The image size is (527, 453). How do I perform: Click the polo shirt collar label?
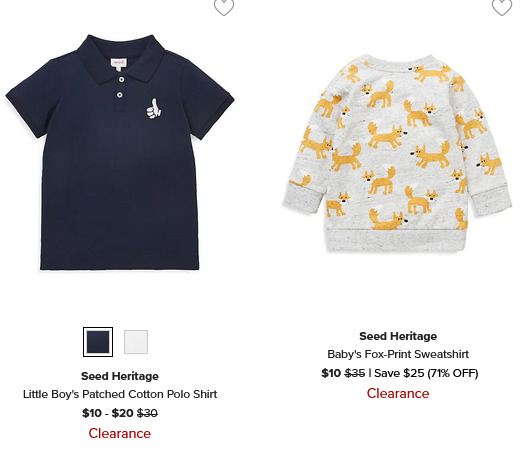(118, 65)
